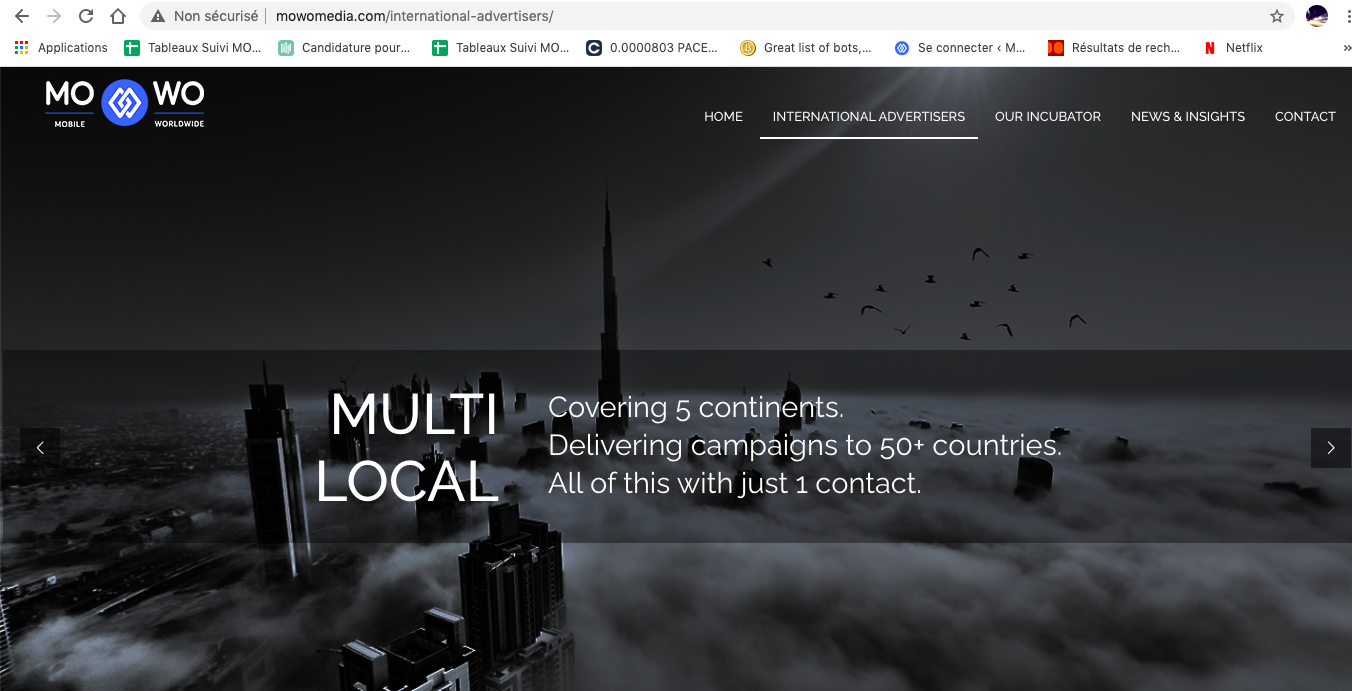Open browser home page icon
The image size is (1352, 691).
[x=118, y=16]
